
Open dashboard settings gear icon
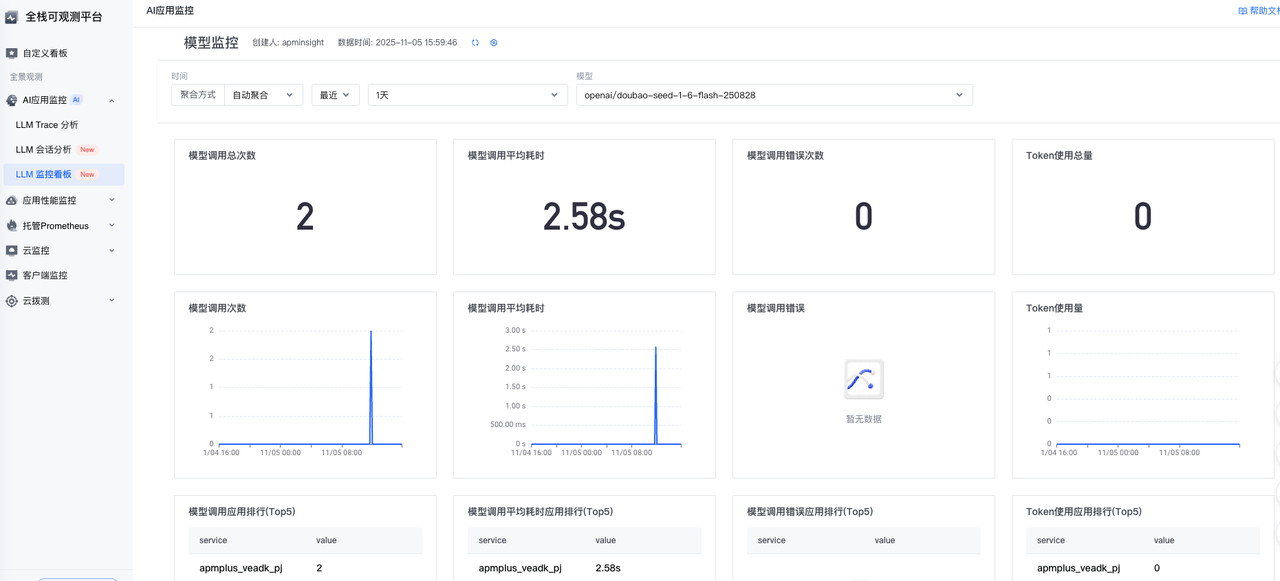pyautogui.click(x=494, y=43)
